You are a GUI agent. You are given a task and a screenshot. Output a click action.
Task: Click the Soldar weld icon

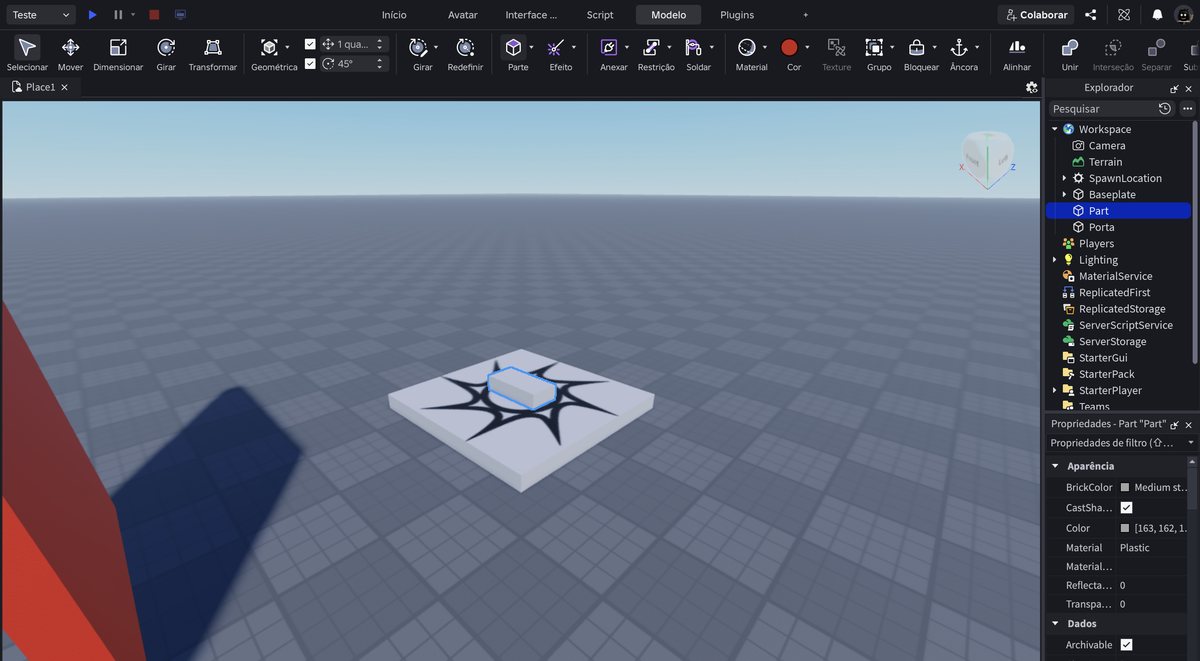pos(694,47)
